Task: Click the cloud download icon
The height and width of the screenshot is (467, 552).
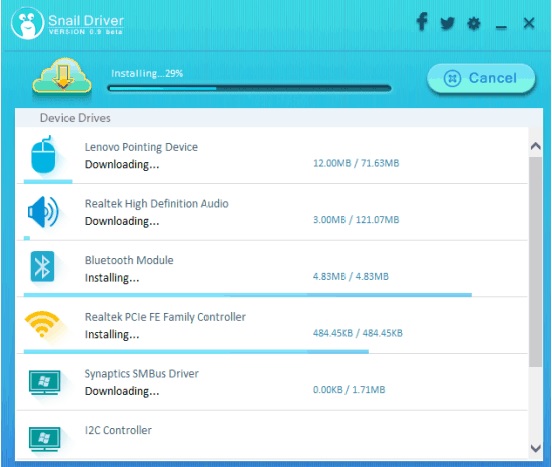Action: [x=62, y=76]
